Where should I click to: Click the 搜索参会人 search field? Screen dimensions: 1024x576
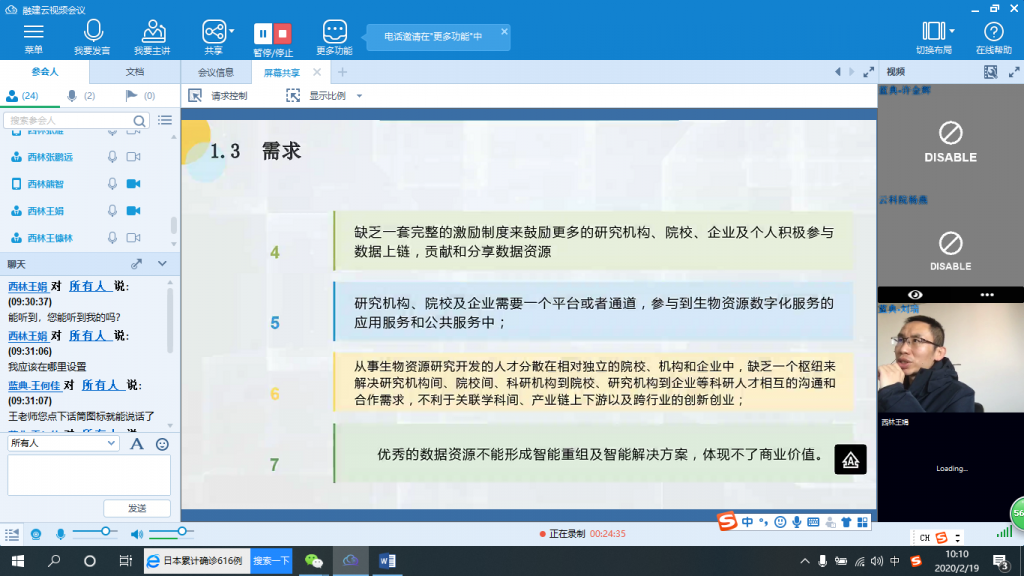[80, 120]
